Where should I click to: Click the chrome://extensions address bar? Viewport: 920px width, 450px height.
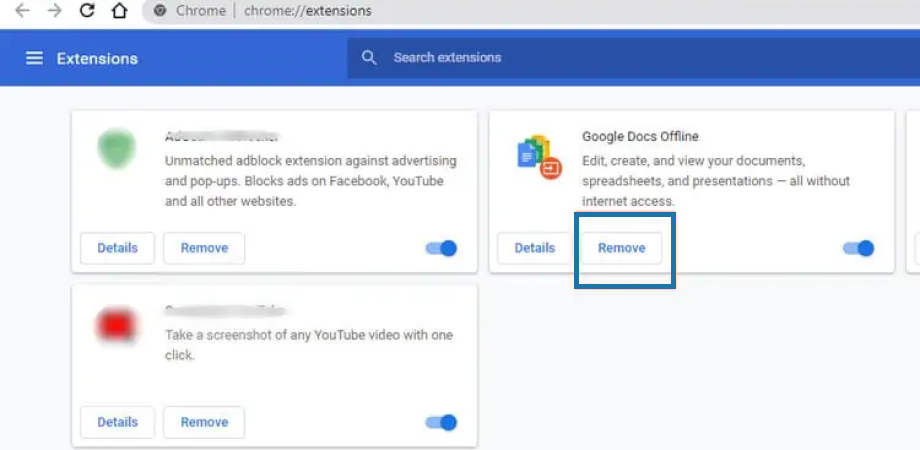coord(531,11)
